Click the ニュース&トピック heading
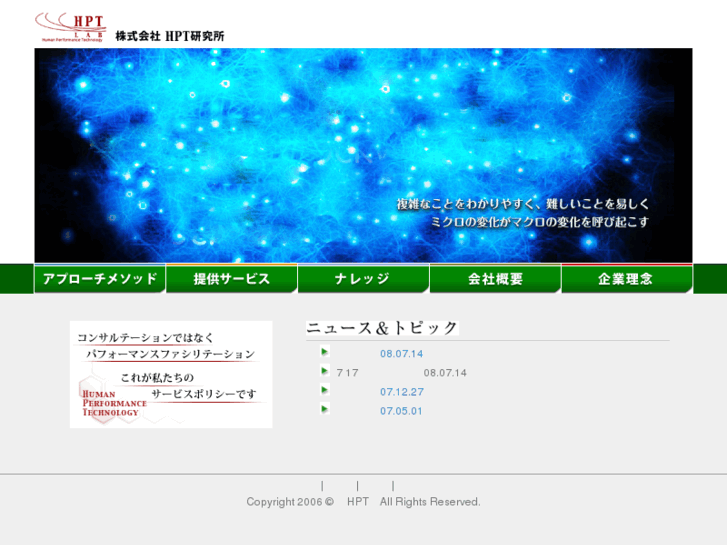Image resolution: width=727 pixels, height=545 pixels. [382, 328]
